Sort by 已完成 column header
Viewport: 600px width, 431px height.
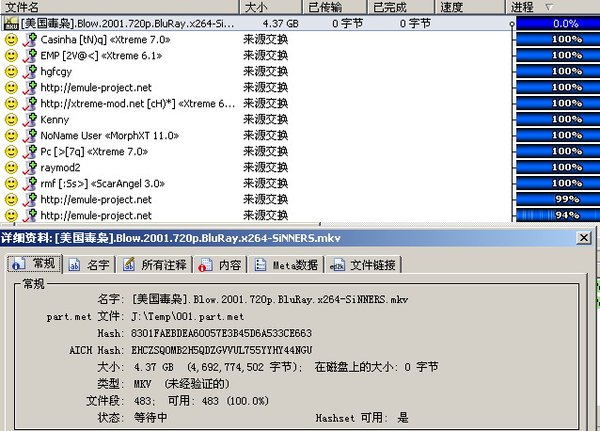point(401,7)
